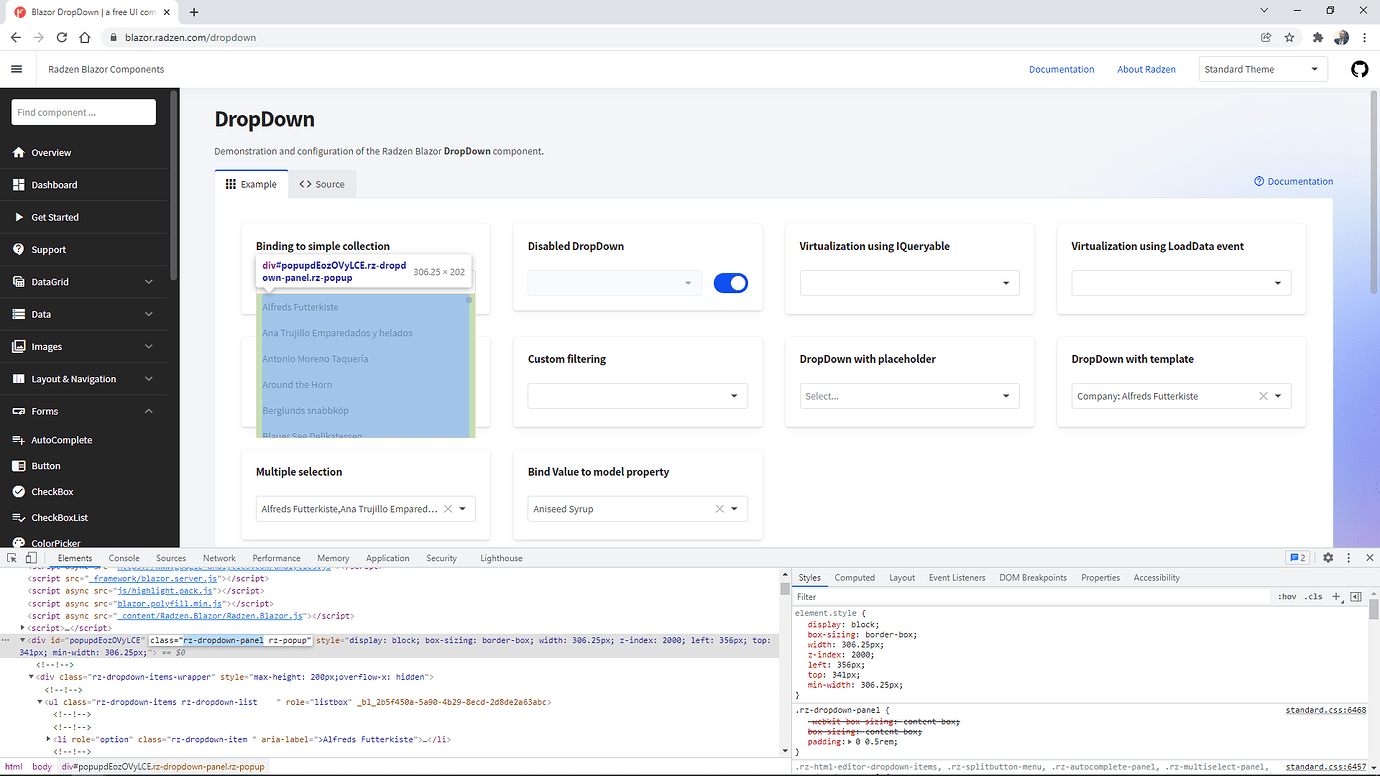
Task: Click the Documentation link in the header
Action: click(x=1060, y=69)
